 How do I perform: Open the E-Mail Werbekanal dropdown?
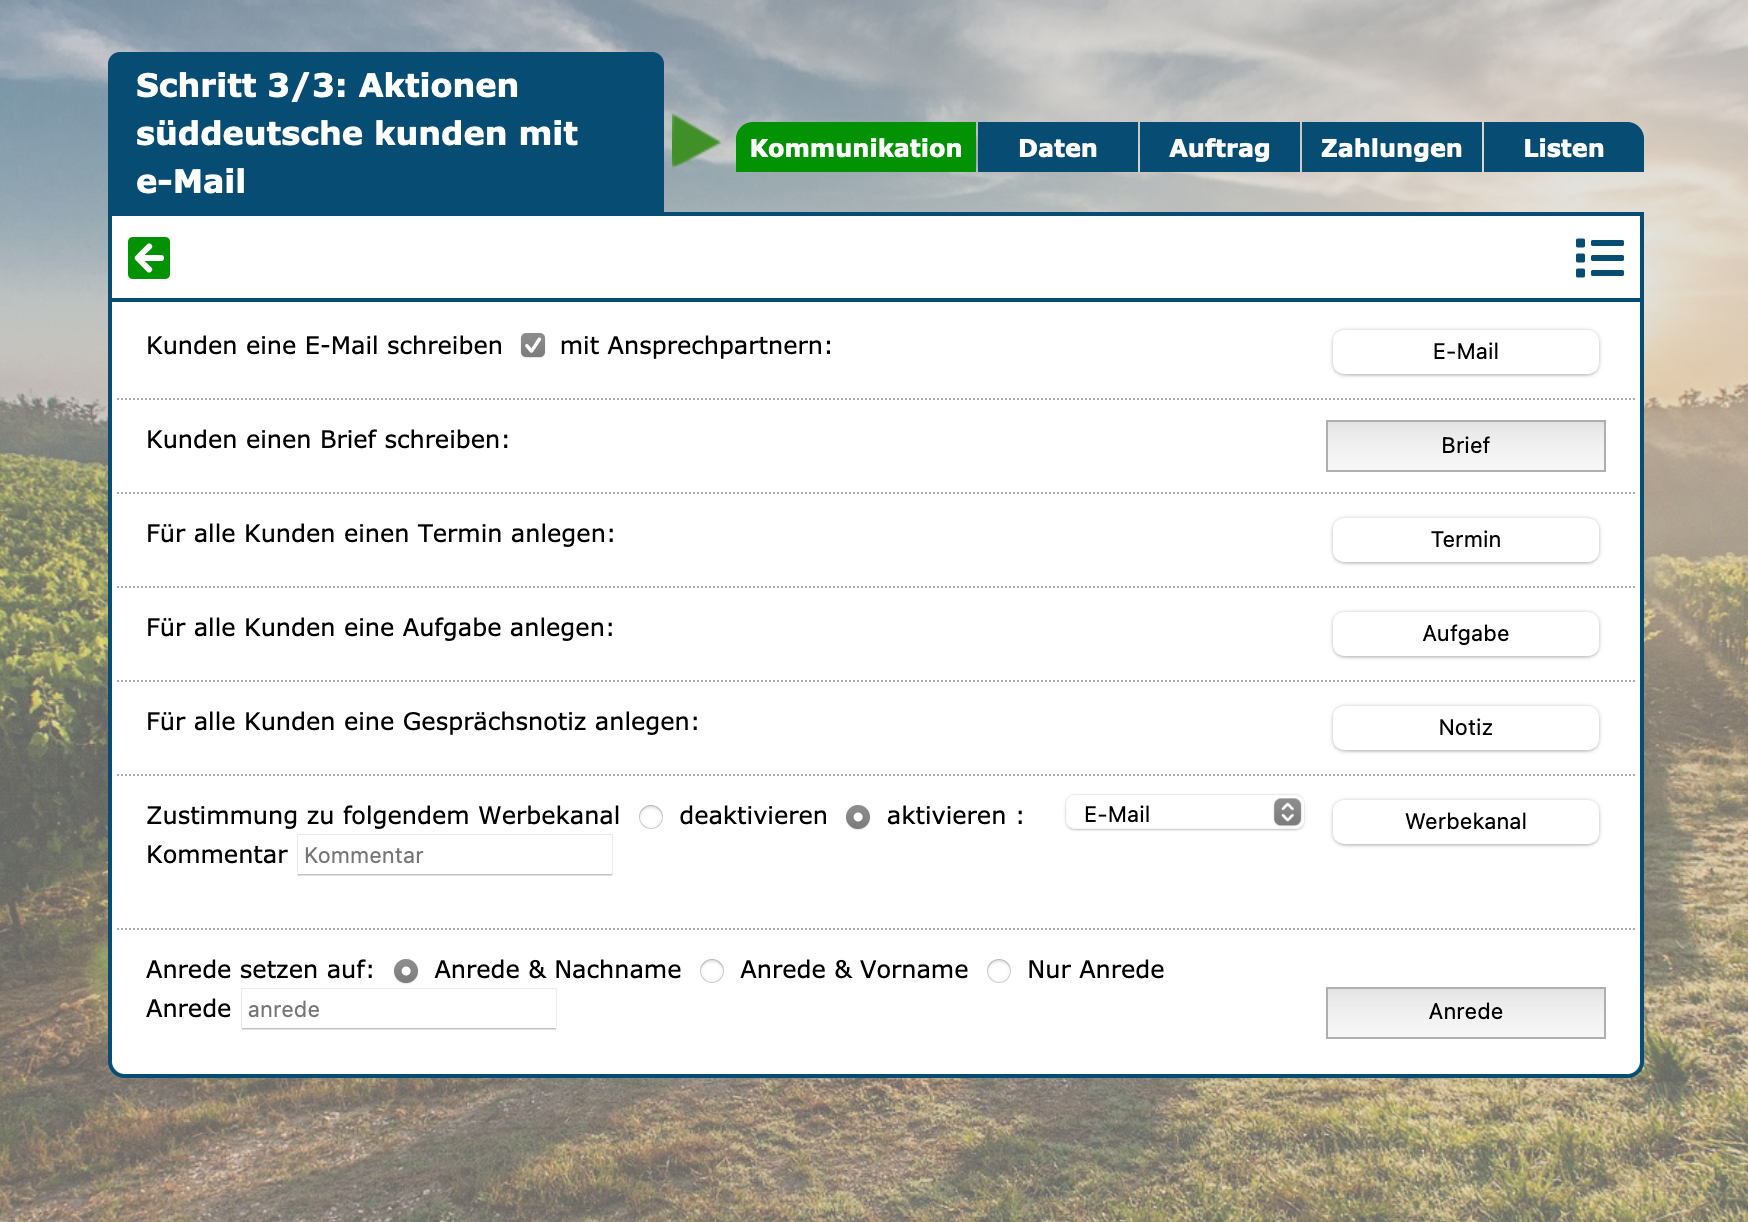[x=1184, y=813]
